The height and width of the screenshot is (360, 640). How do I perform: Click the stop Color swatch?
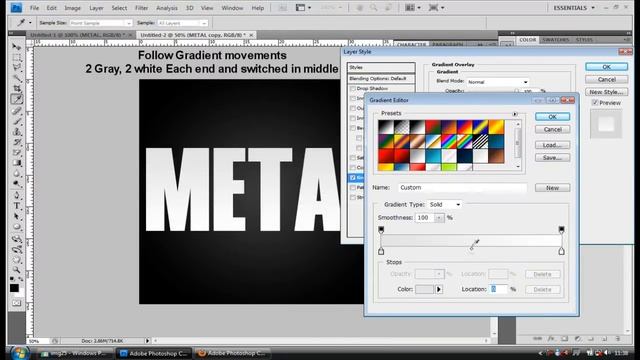click(x=424, y=289)
